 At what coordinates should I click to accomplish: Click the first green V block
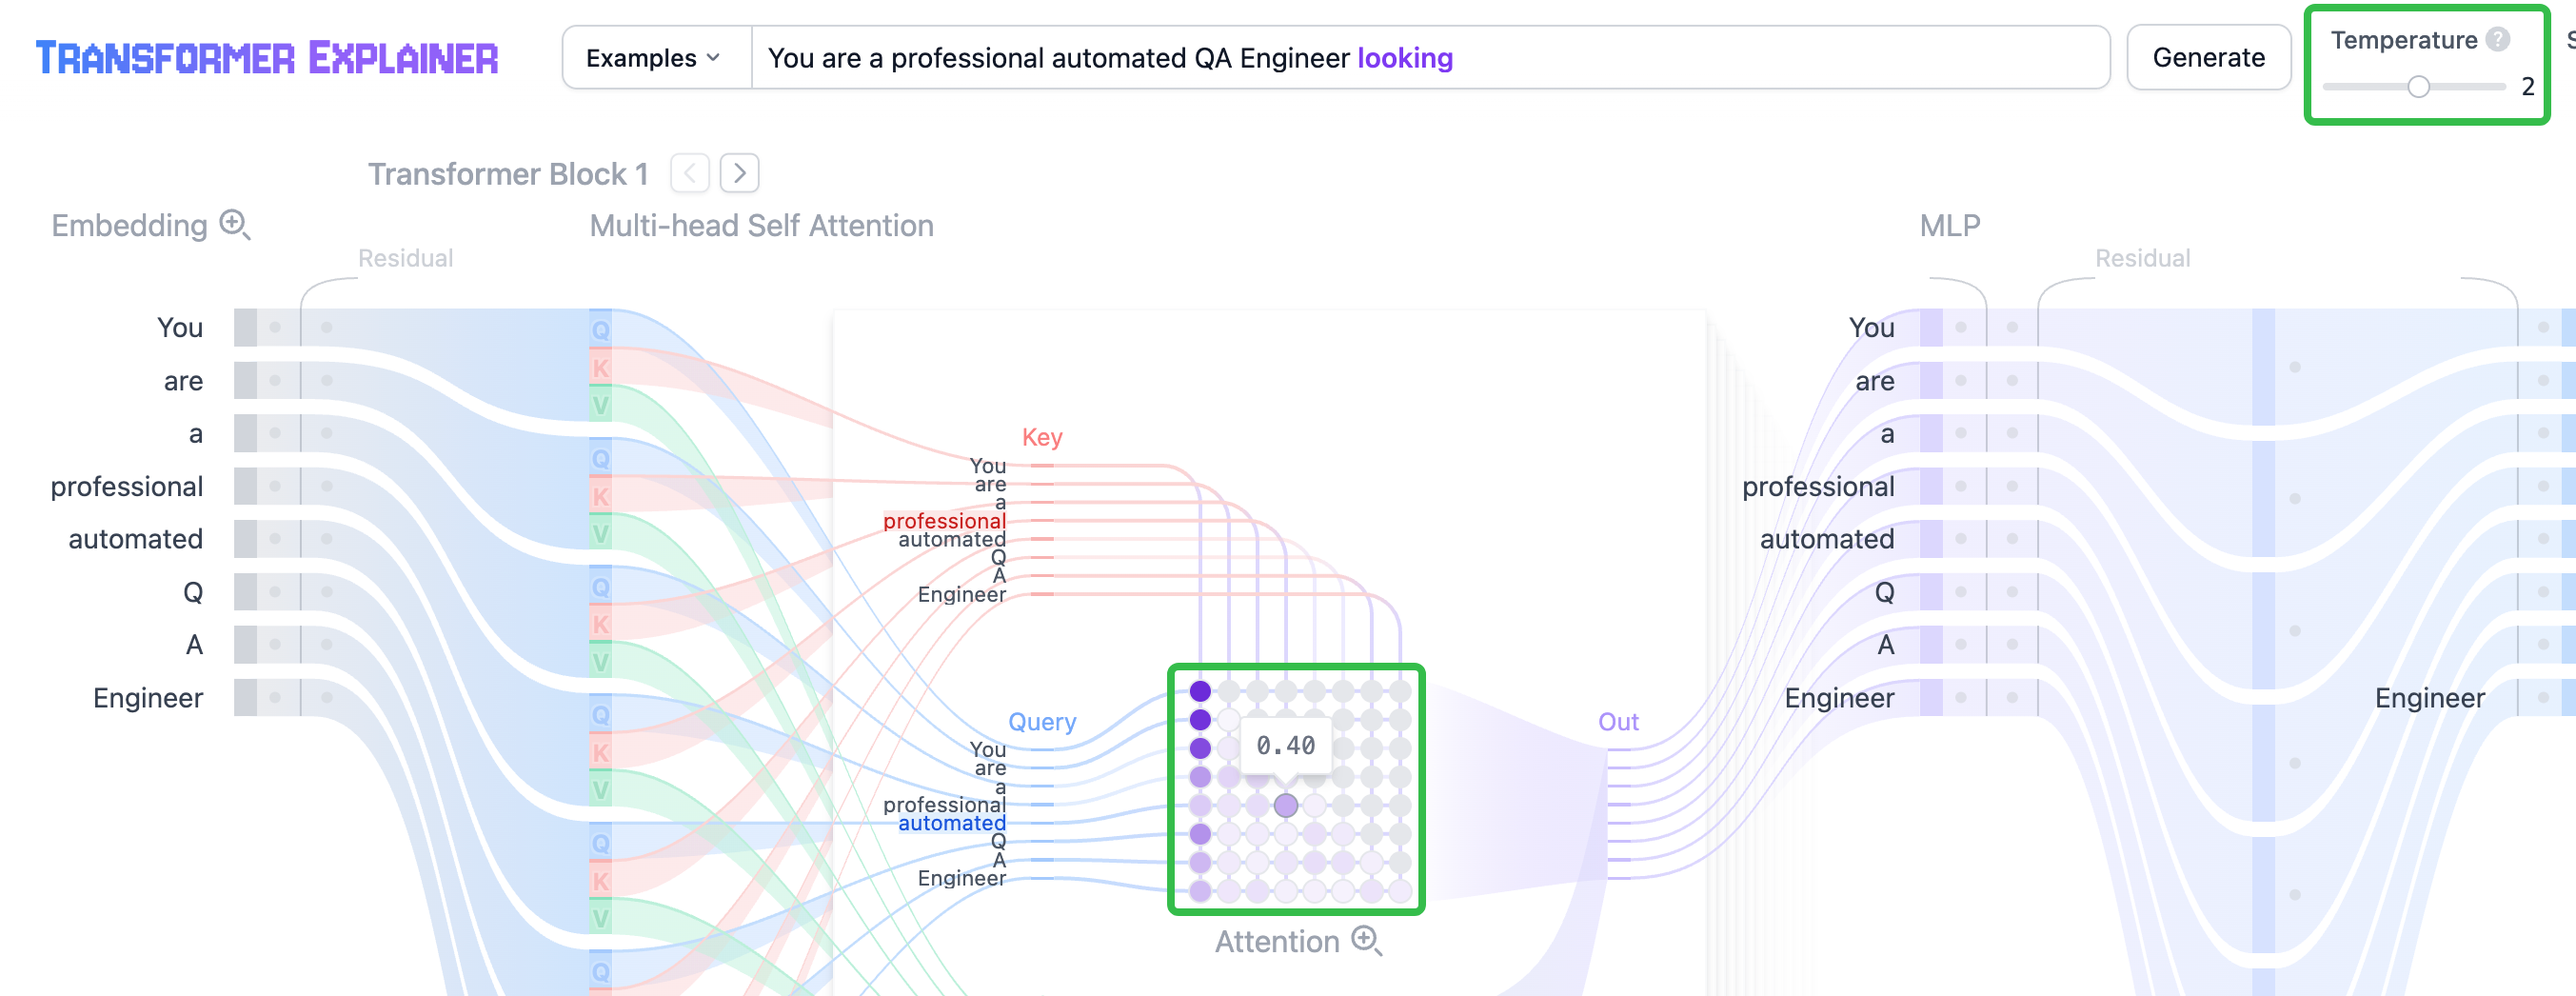point(600,406)
